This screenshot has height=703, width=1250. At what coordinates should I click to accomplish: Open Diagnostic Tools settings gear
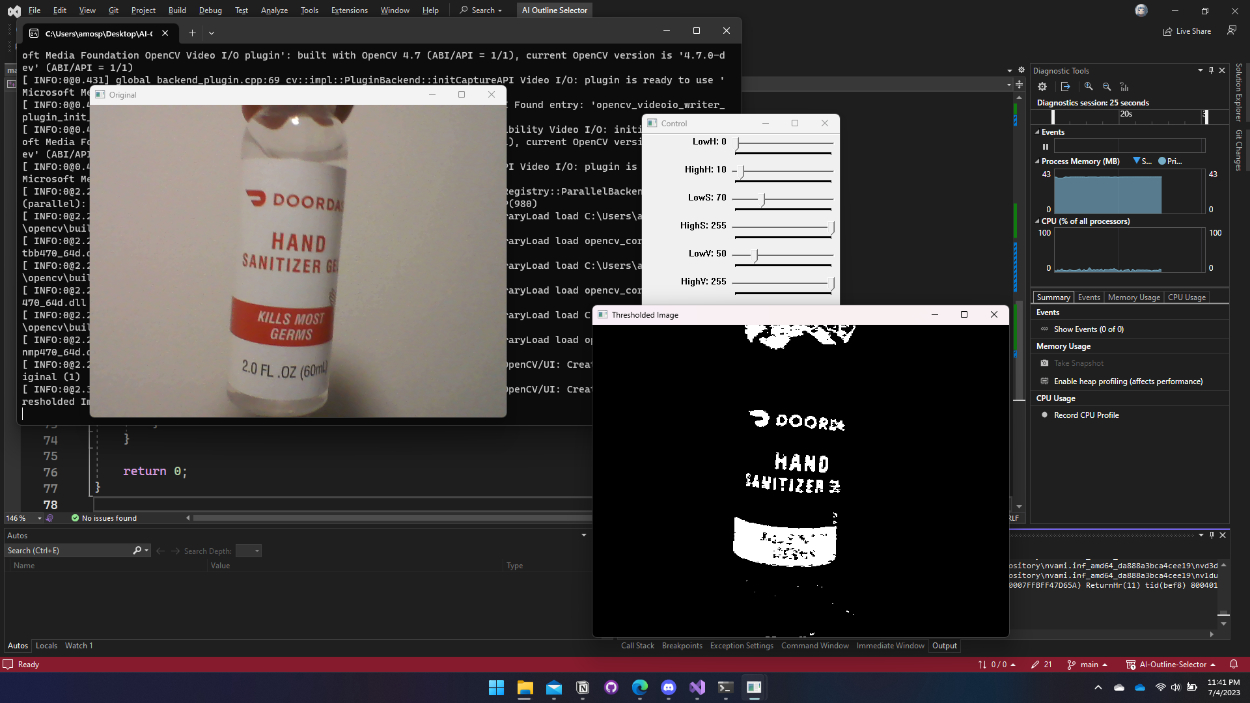(x=1042, y=87)
